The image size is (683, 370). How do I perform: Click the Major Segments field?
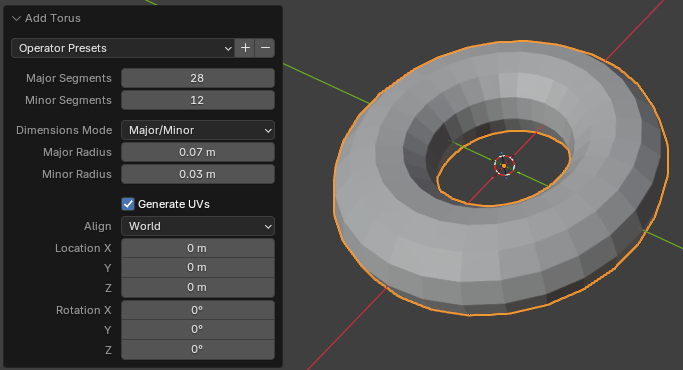pyautogui.click(x=198, y=78)
